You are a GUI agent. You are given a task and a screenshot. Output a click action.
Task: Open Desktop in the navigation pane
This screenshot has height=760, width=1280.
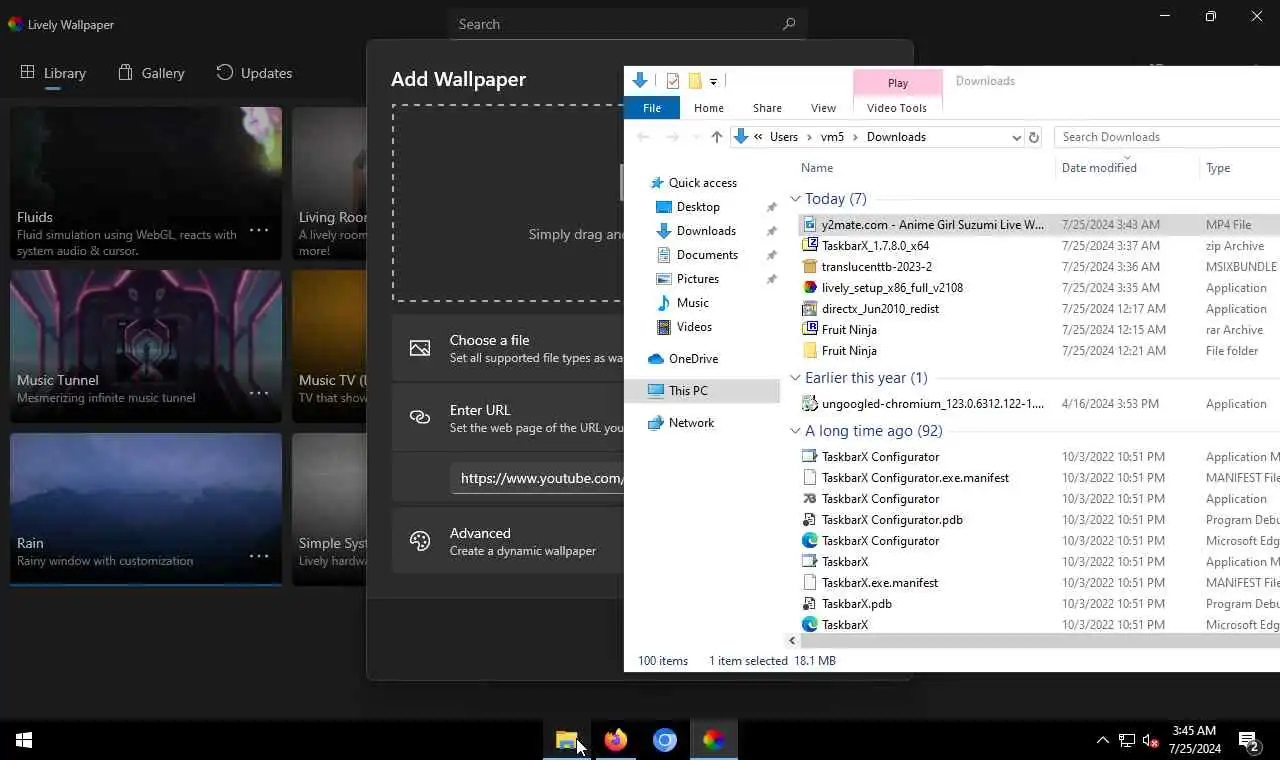point(698,207)
